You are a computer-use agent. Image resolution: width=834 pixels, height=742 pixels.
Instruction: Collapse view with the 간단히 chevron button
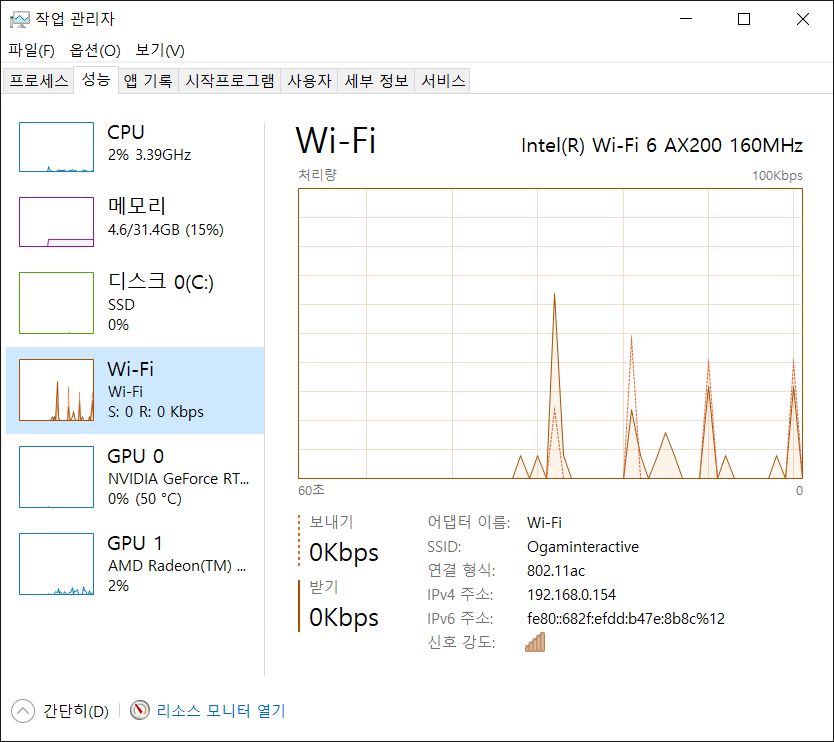click(22, 711)
